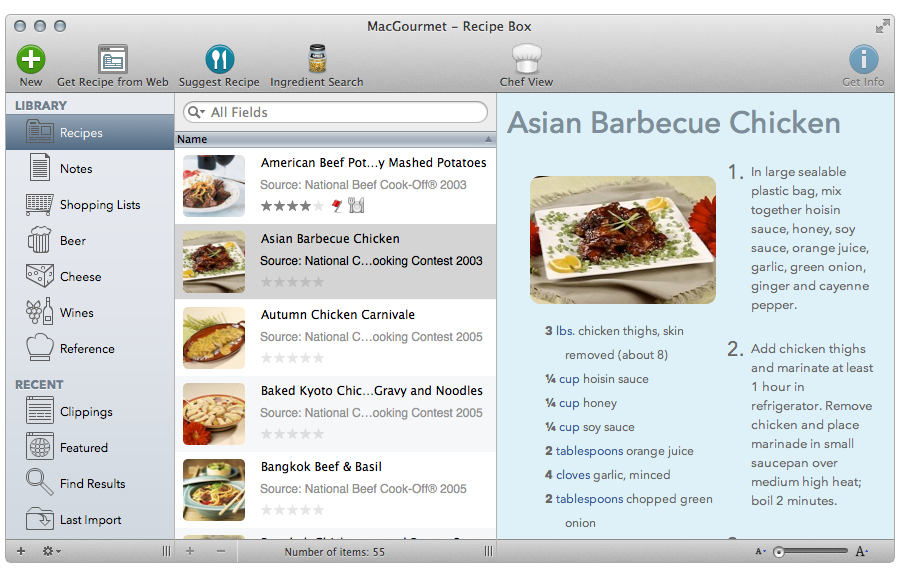Click the add recipe plus under the list
900x576 pixels.
[x=190, y=551]
